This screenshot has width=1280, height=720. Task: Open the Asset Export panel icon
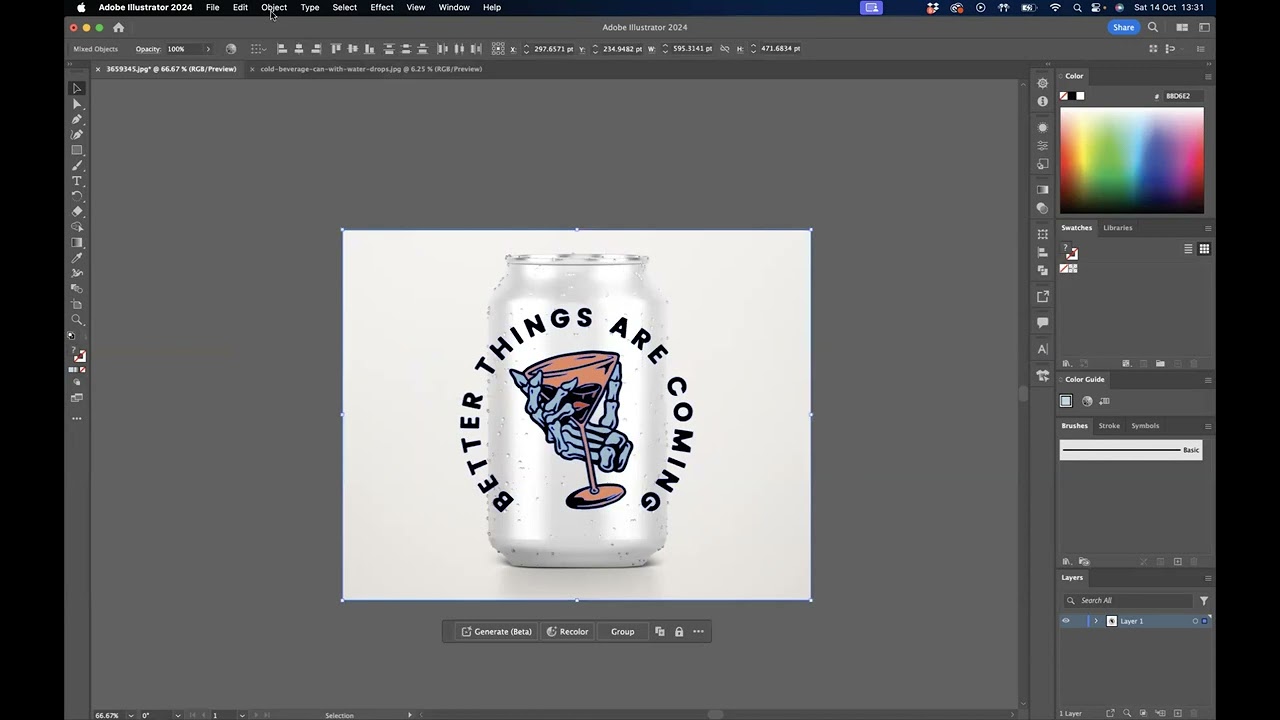(1043, 296)
